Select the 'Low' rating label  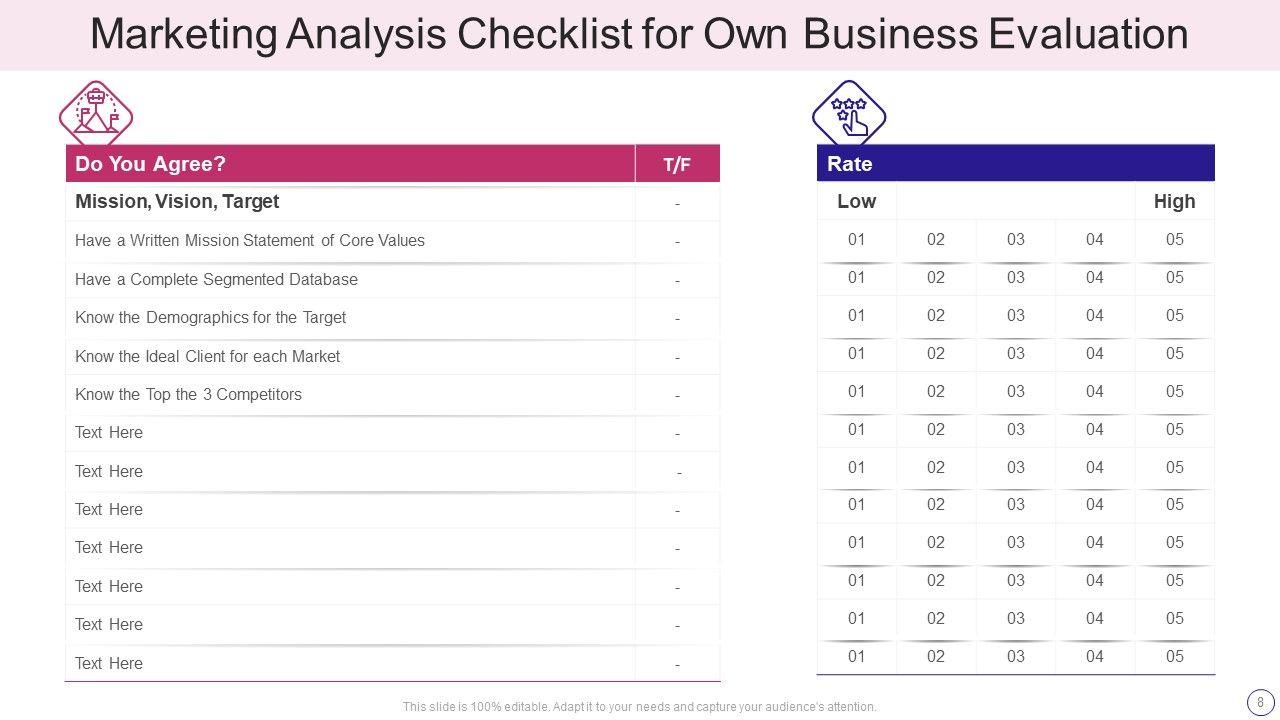coord(856,201)
